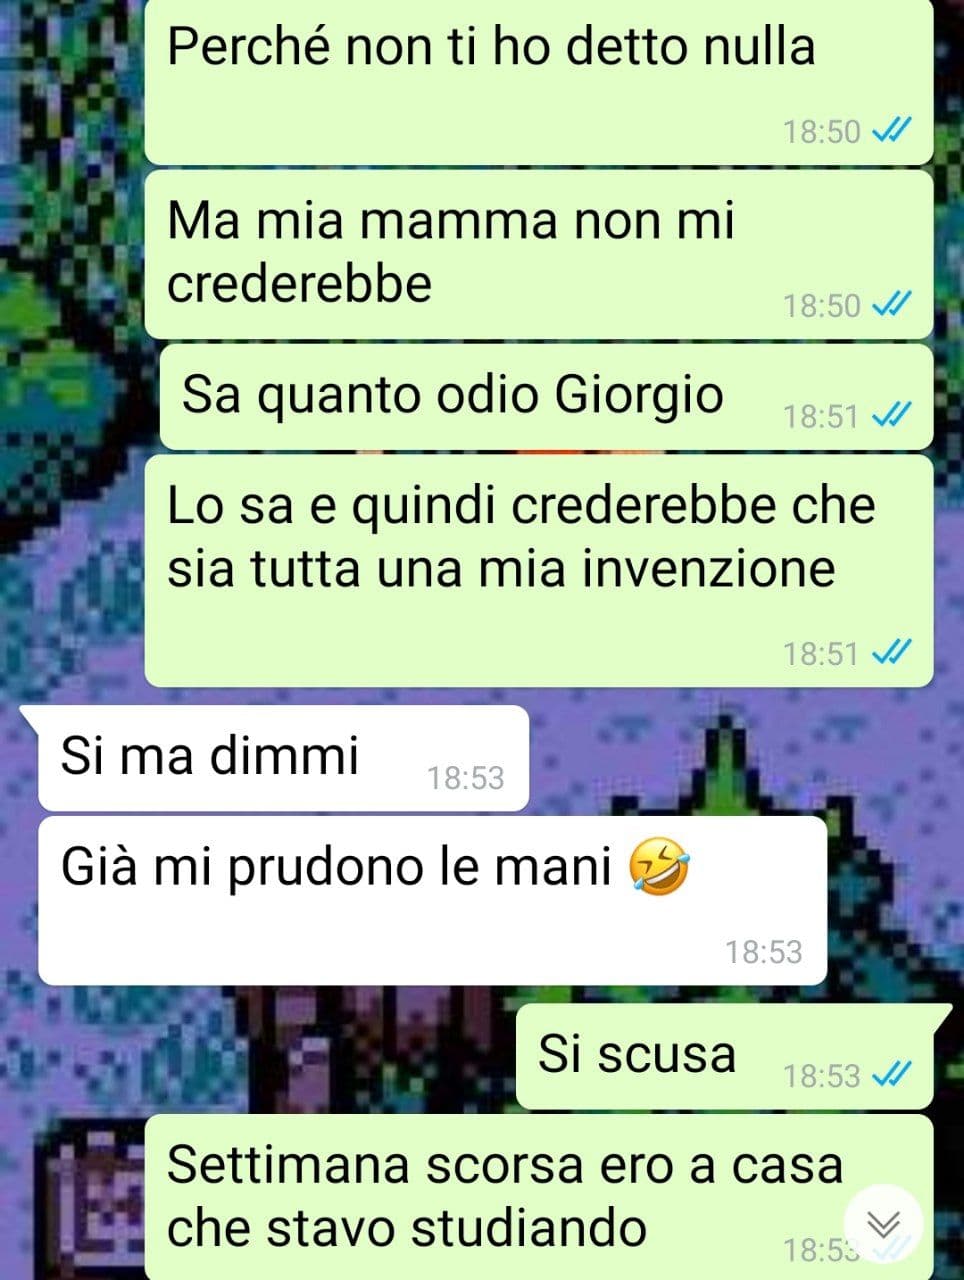Tap the scroll-to-bottom double chevron button
964x1280 pixels.
click(884, 1224)
